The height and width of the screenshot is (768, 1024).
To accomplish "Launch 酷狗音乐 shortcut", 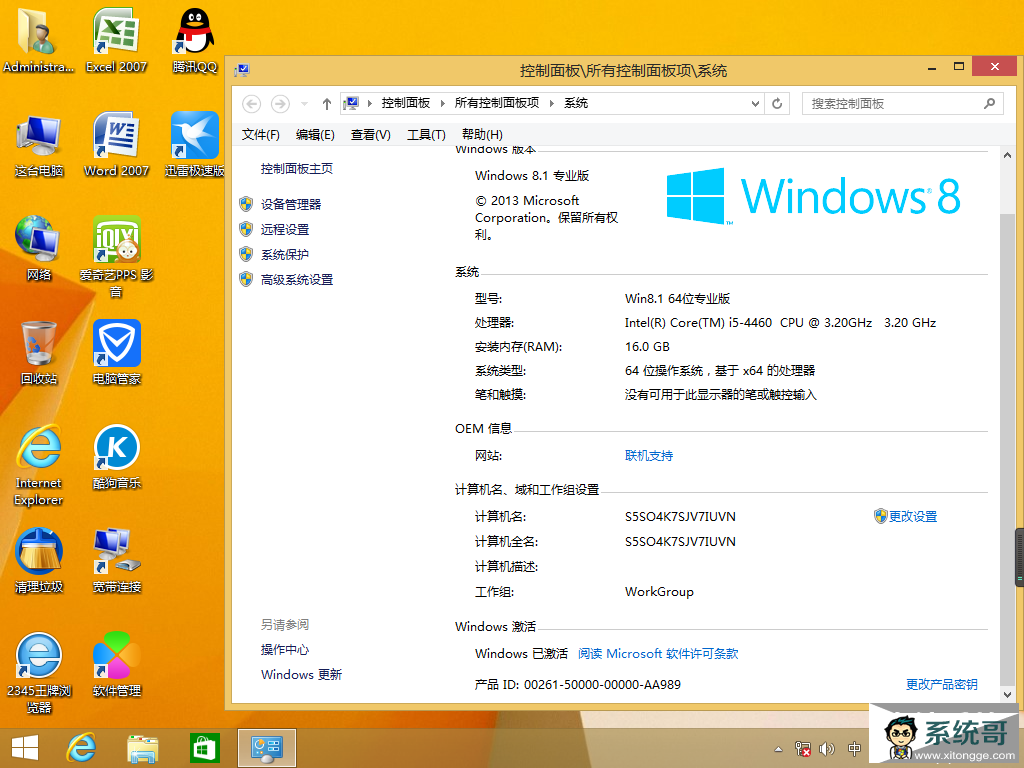I will click(x=116, y=457).
